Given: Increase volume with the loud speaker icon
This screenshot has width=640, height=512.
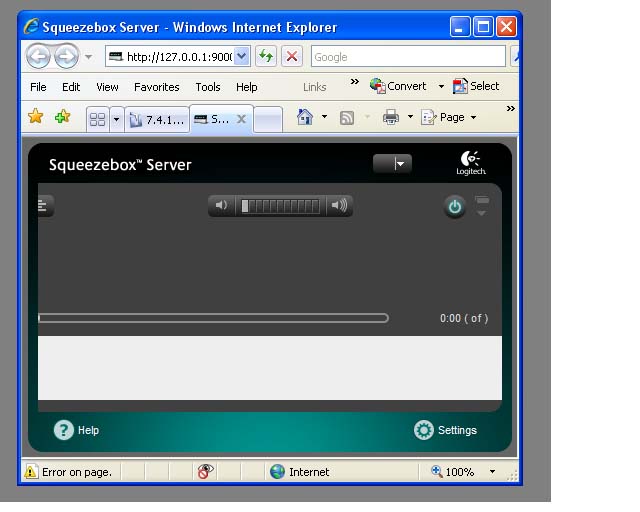Looking at the screenshot, I should (339, 205).
